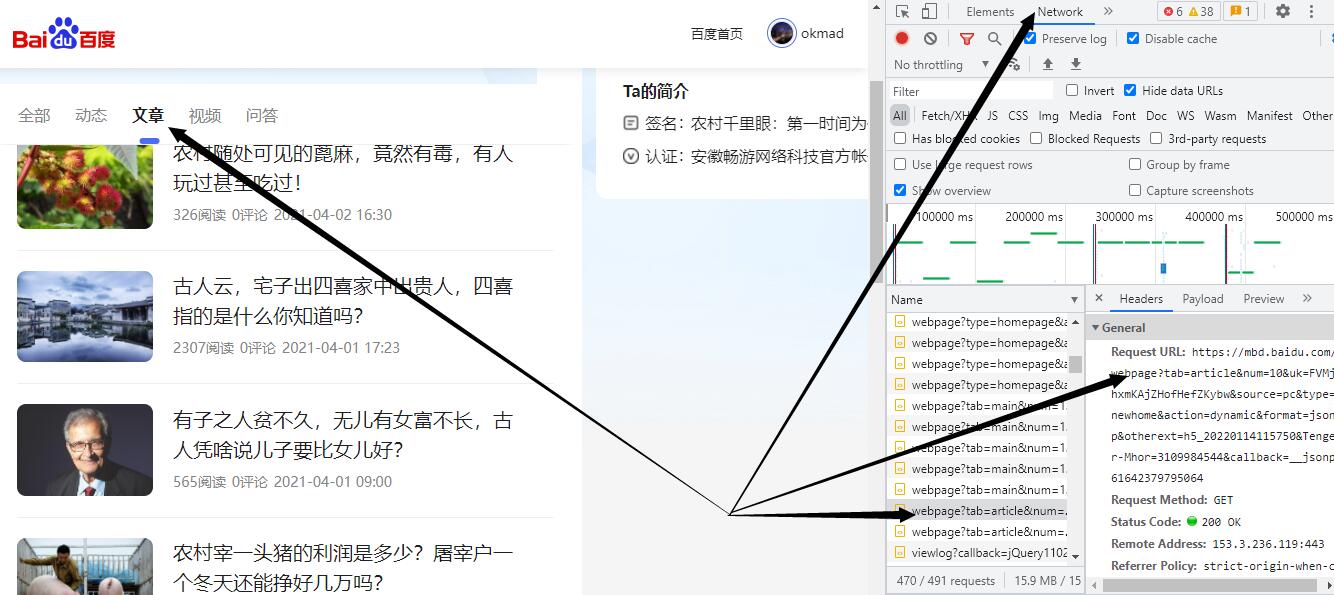This screenshot has height=595, width=1334.
Task: Click the Baidu logo
Action: click(x=64, y=34)
